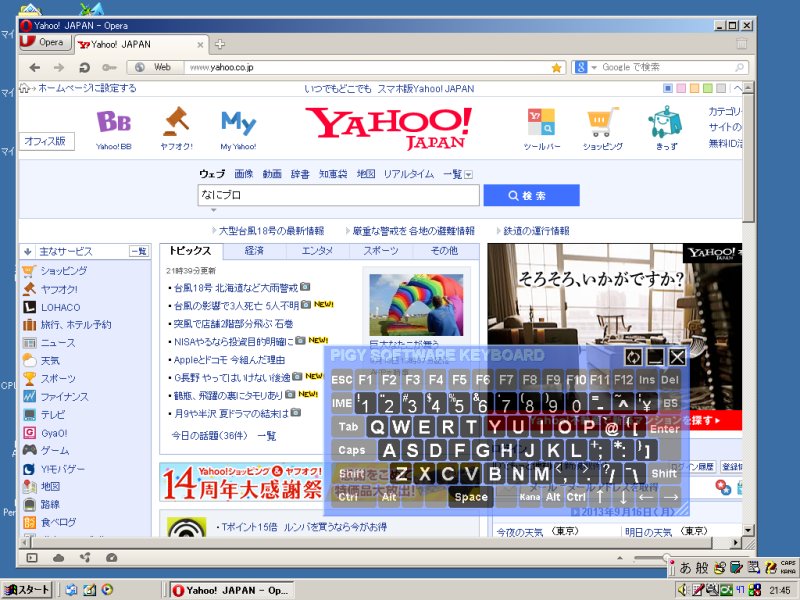Viewport: 800px width, 600px height.
Task: Toggle Caps key on software keyboard
Action: (352, 451)
